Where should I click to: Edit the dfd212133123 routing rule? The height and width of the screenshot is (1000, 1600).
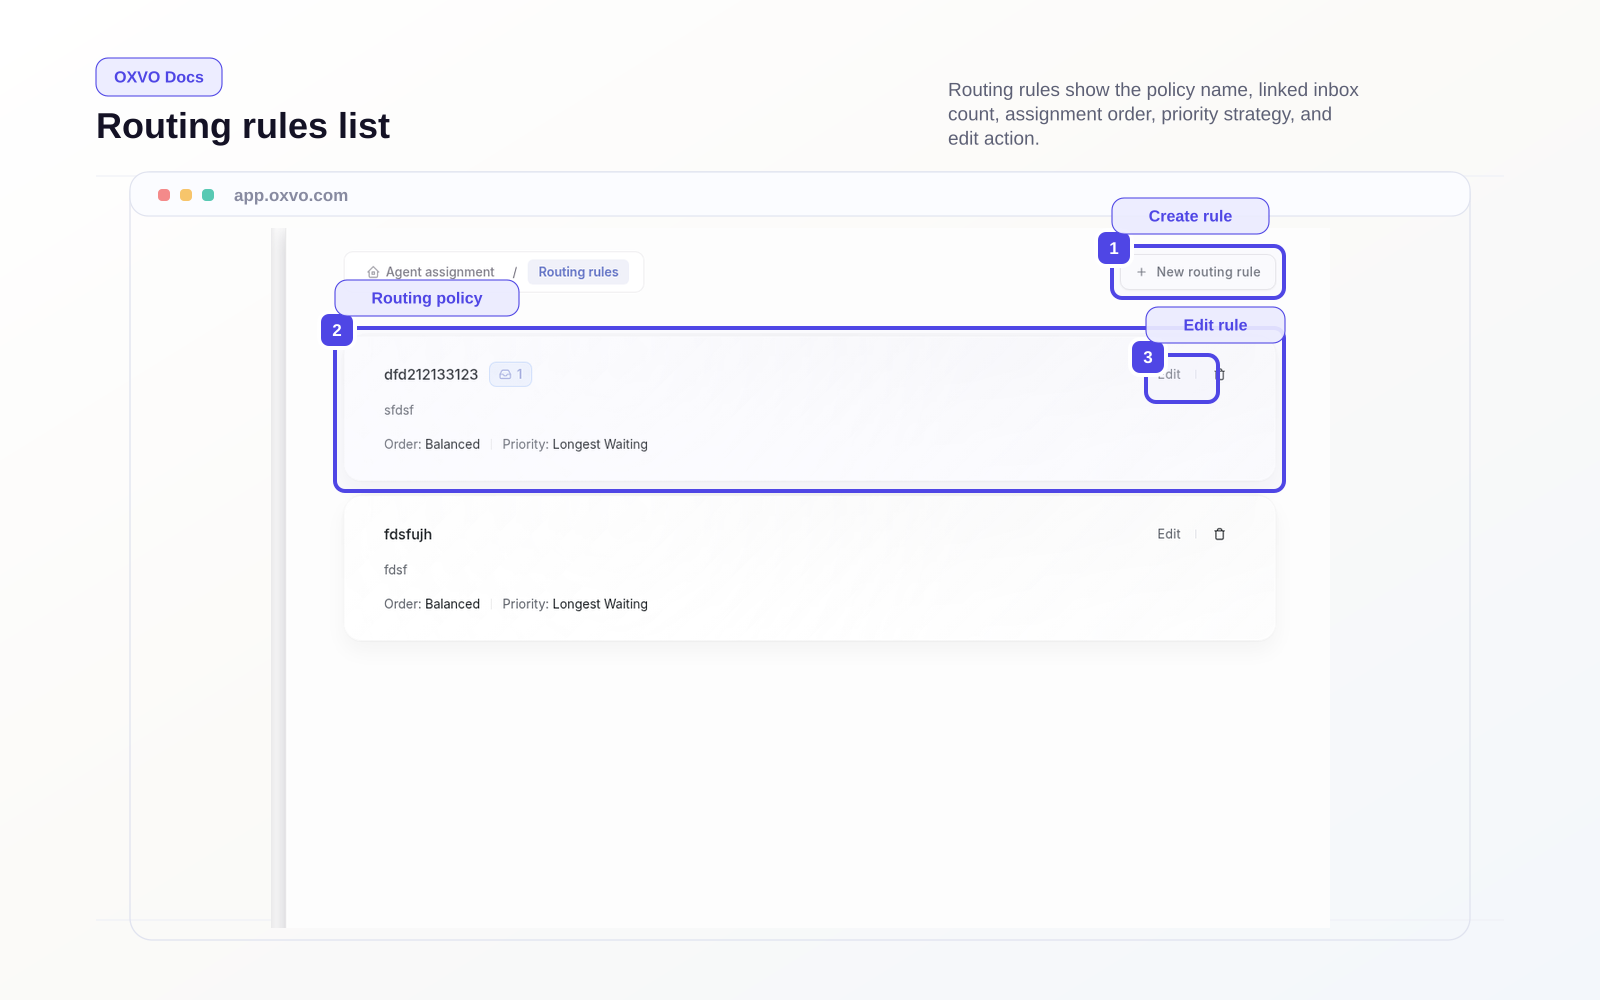tap(1169, 374)
